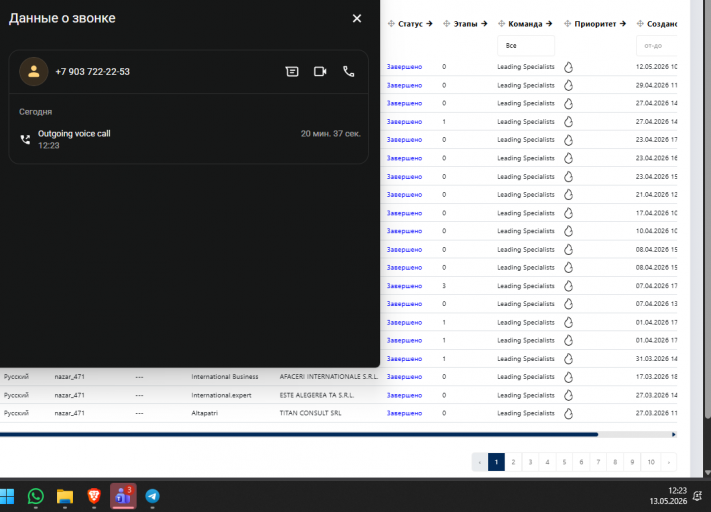The image size is (711, 512).
Task: Click the arrow next to Приоритет header
Action: tap(623, 24)
